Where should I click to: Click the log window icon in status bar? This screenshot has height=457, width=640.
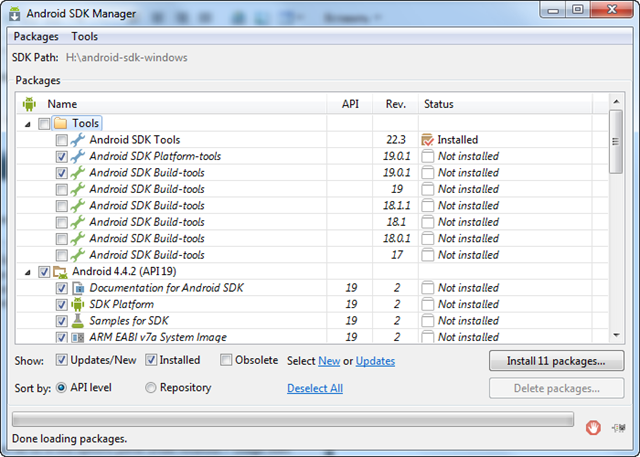point(619,428)
